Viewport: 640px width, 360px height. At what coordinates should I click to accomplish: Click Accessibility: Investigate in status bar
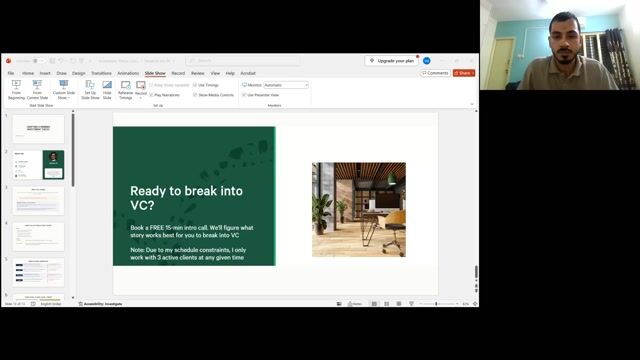(100, 304)
